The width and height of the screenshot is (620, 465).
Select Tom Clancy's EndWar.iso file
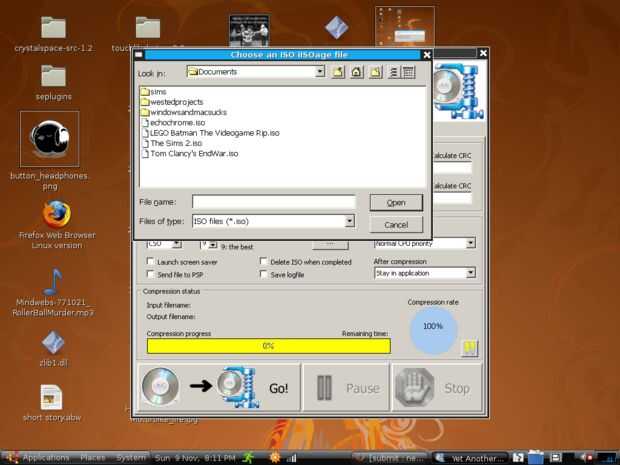pyautogui.click(x=190, y=153)
